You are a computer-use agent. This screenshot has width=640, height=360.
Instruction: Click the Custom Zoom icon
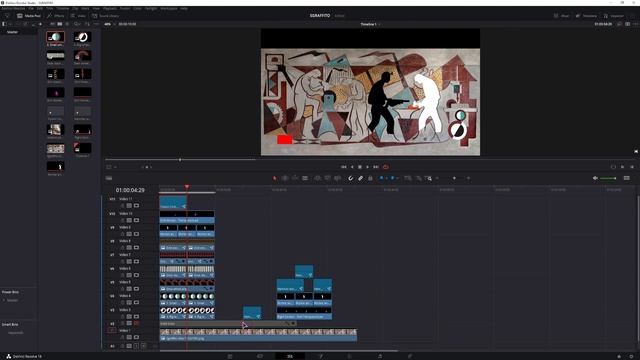(428, 178)
